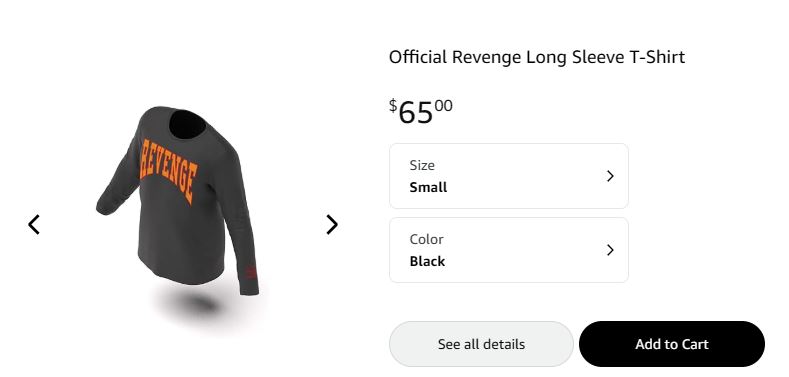Screen dimensions: 789x377
Task: Expand the Size selector showing Small
Action: coord(509,176)
